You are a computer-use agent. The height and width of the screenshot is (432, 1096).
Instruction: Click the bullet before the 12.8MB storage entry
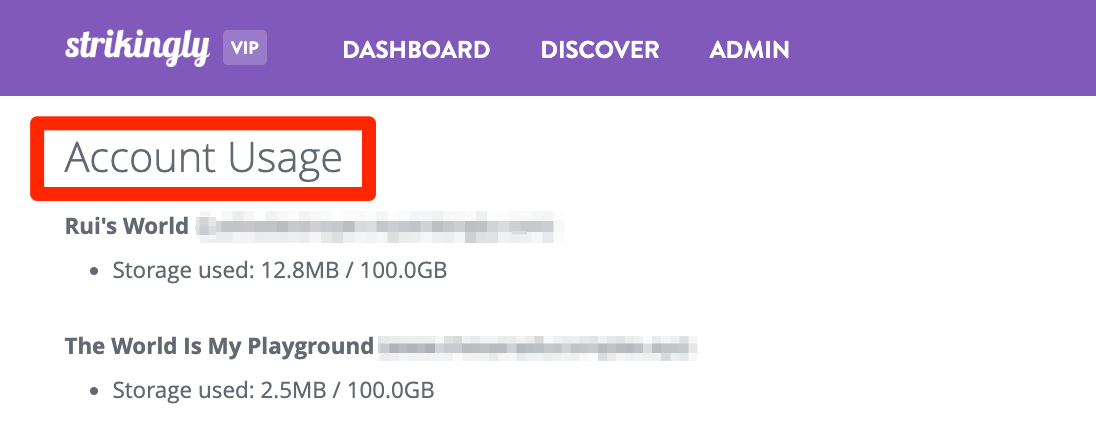pyautogui.click(x=95, y=271)
